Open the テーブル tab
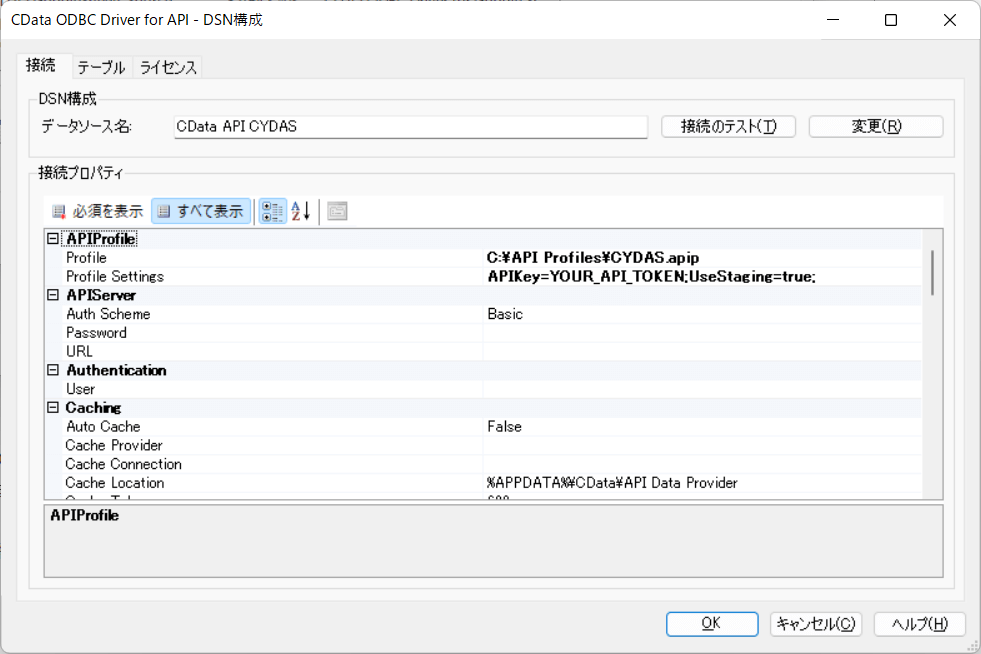The image size is (981, 654). click(101, 67)
